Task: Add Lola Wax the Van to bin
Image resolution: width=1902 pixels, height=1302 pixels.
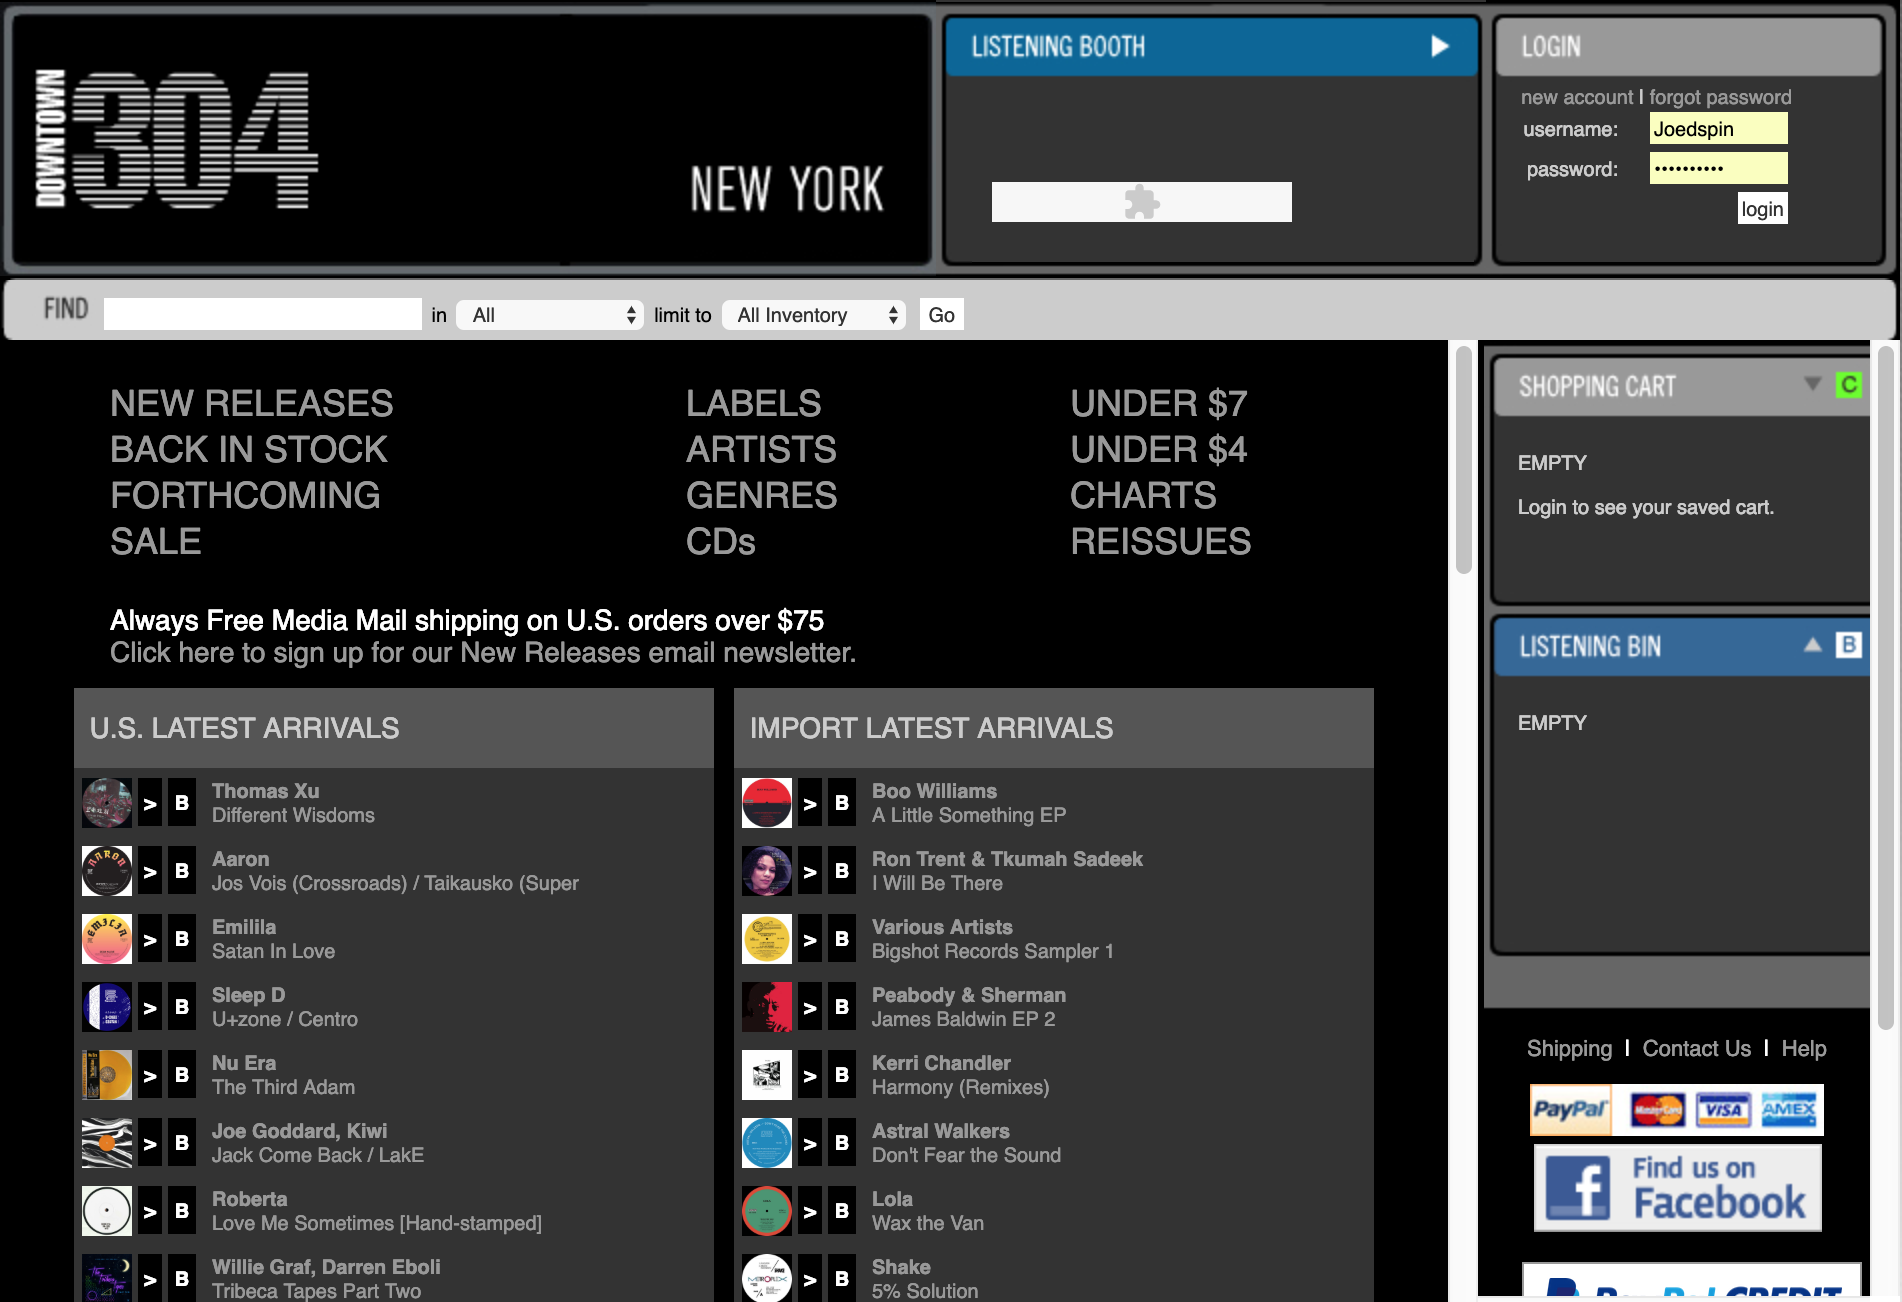Action: point(842,1211)
